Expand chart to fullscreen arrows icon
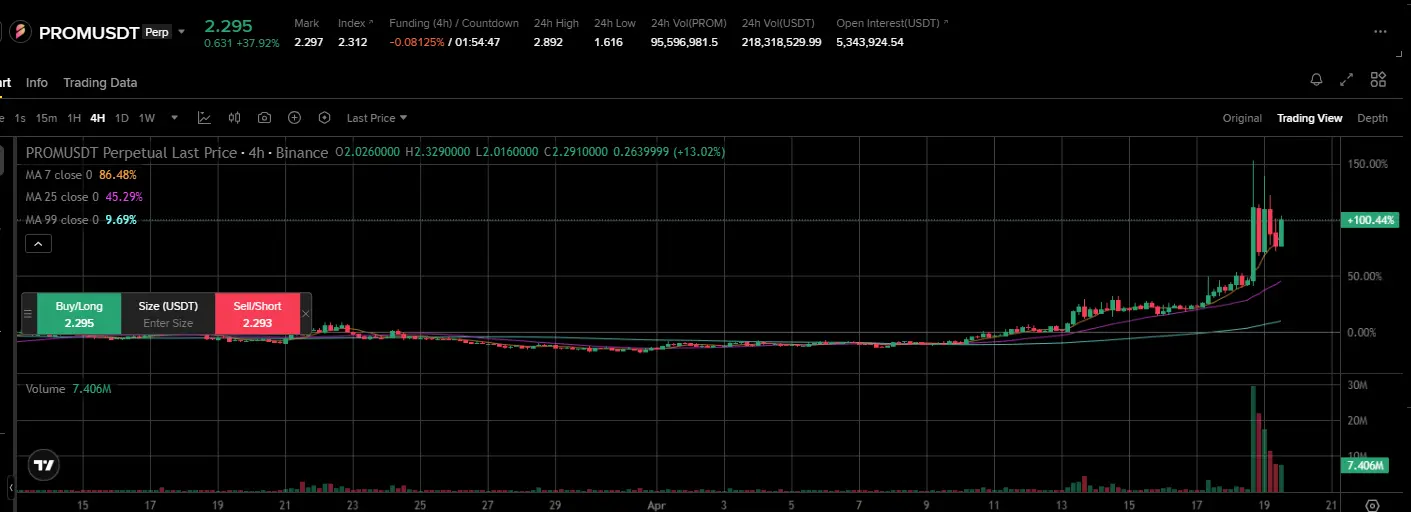Viewport: 1411px width, 512px height. tap(1347, 80)
